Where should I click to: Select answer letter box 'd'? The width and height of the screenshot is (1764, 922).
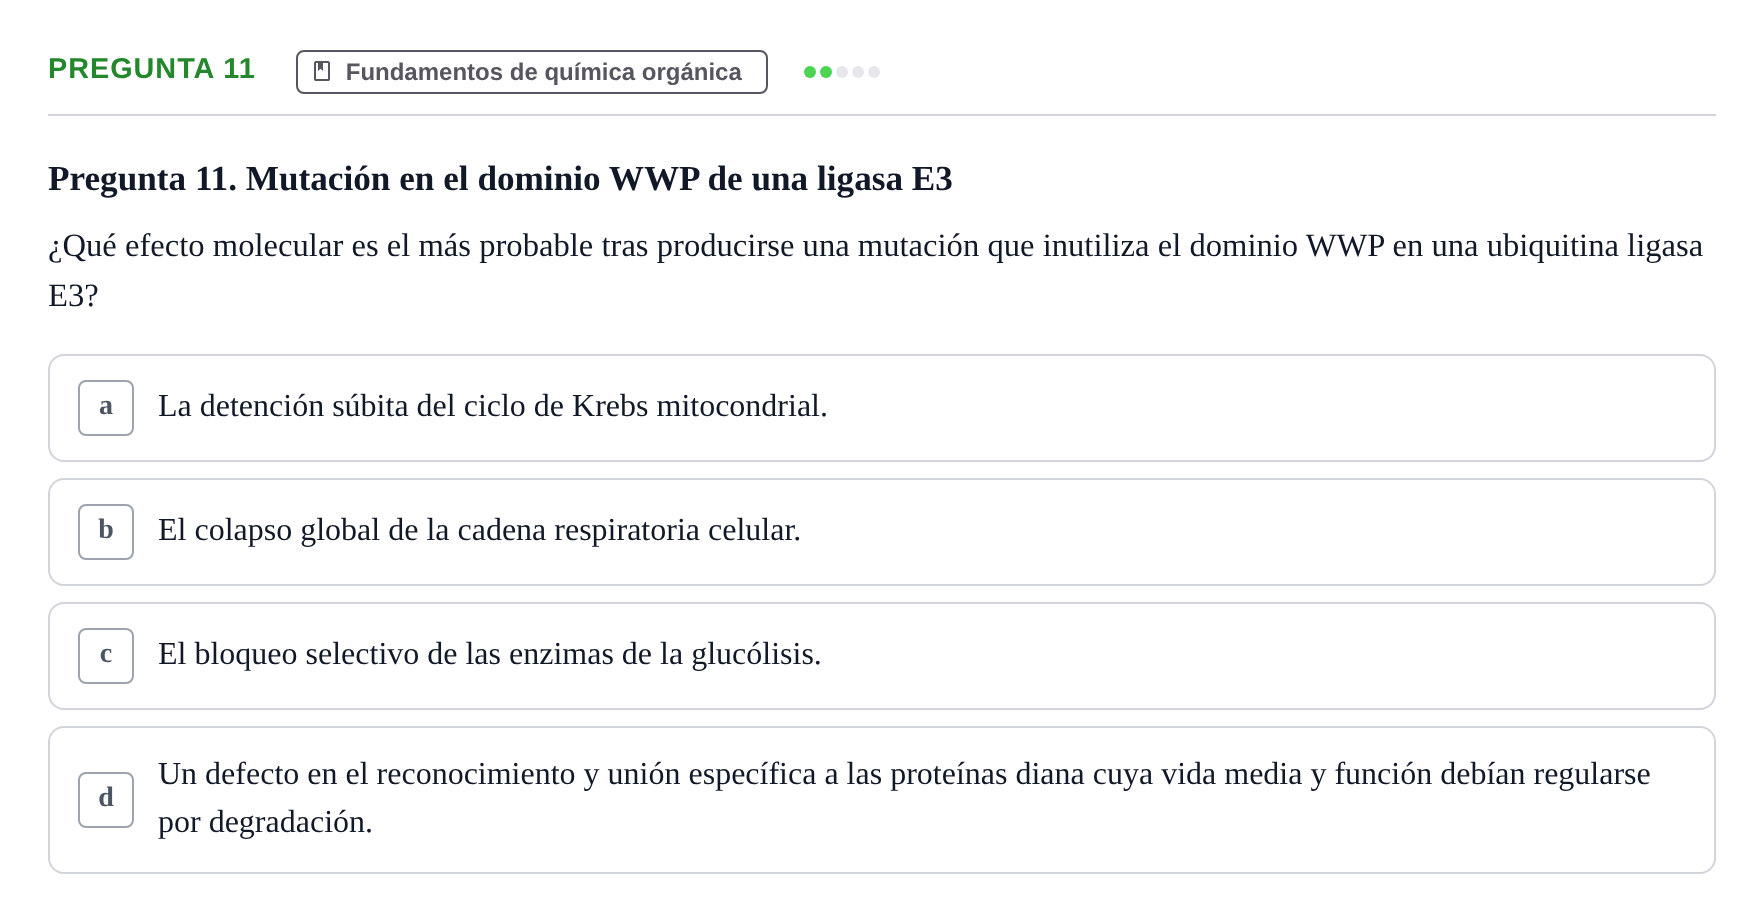106,800
